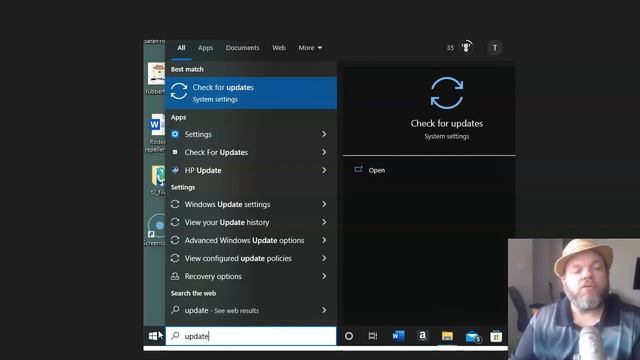
Task: Open Recovery options result
Action: (x=251, y=276)
